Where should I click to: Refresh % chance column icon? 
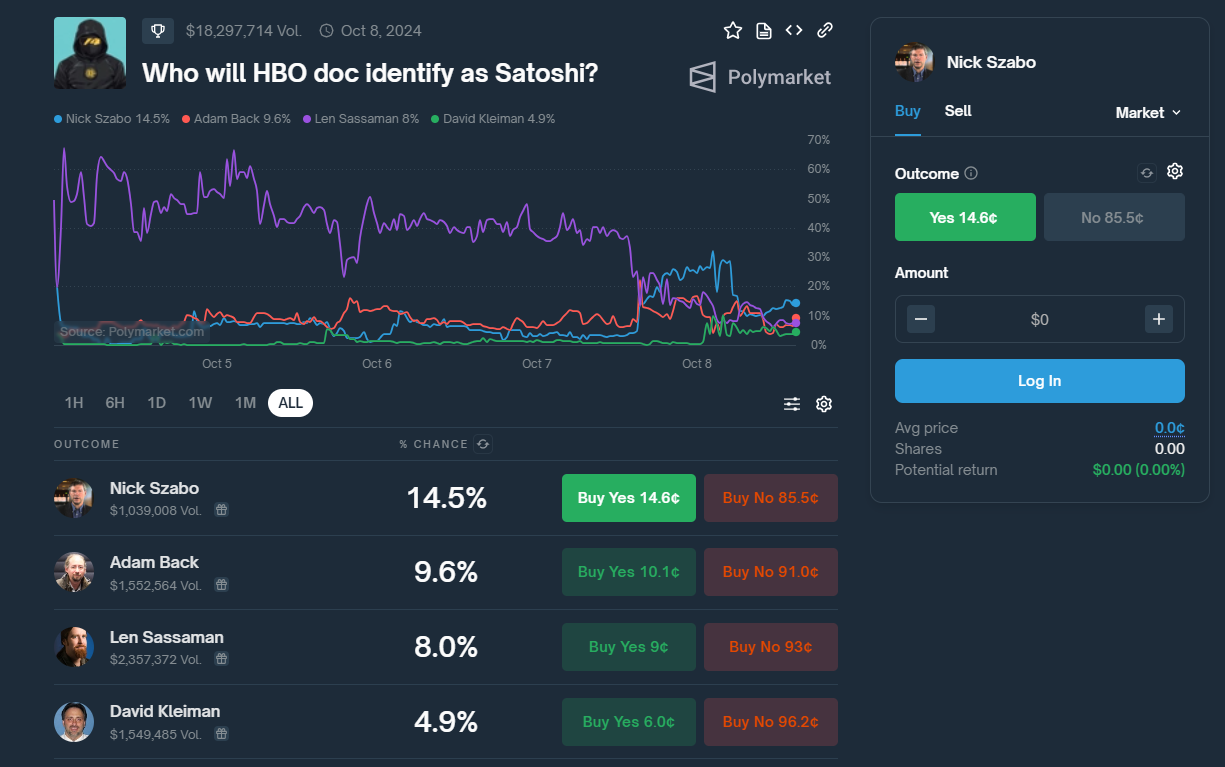click(x=483, y=444)
